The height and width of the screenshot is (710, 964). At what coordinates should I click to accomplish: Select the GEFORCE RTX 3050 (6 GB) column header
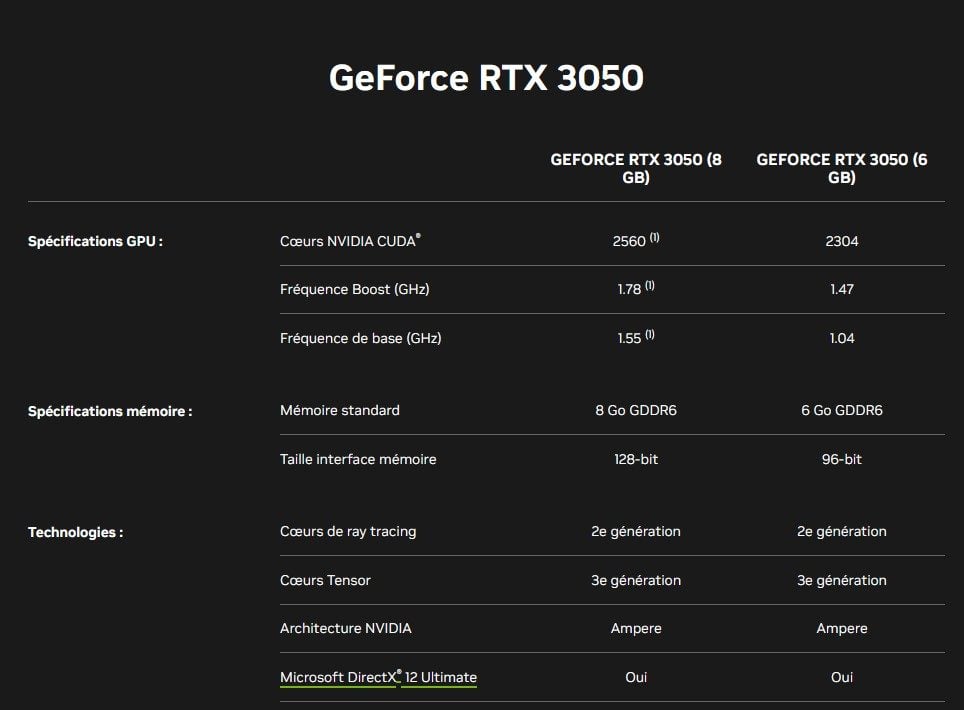coord(842,168)
